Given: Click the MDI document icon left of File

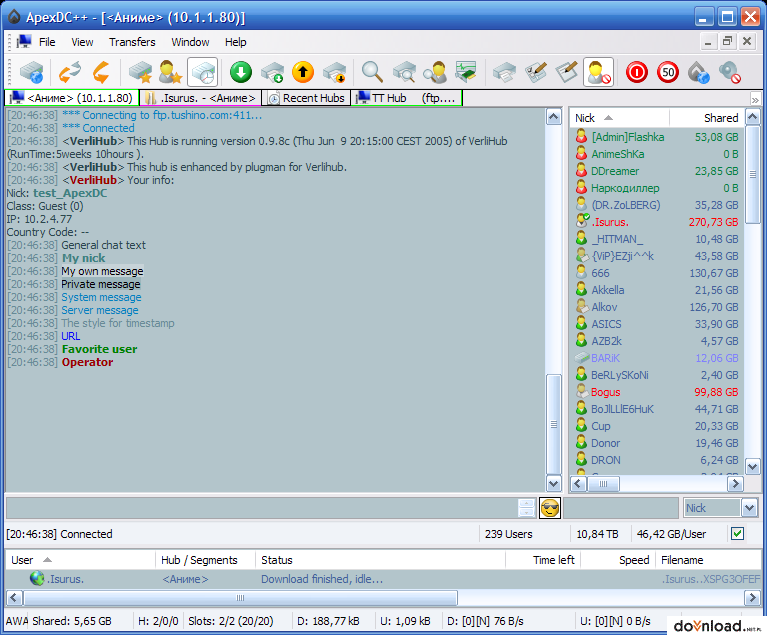Looking at the screenshot, I should click(x=23, y=42).
